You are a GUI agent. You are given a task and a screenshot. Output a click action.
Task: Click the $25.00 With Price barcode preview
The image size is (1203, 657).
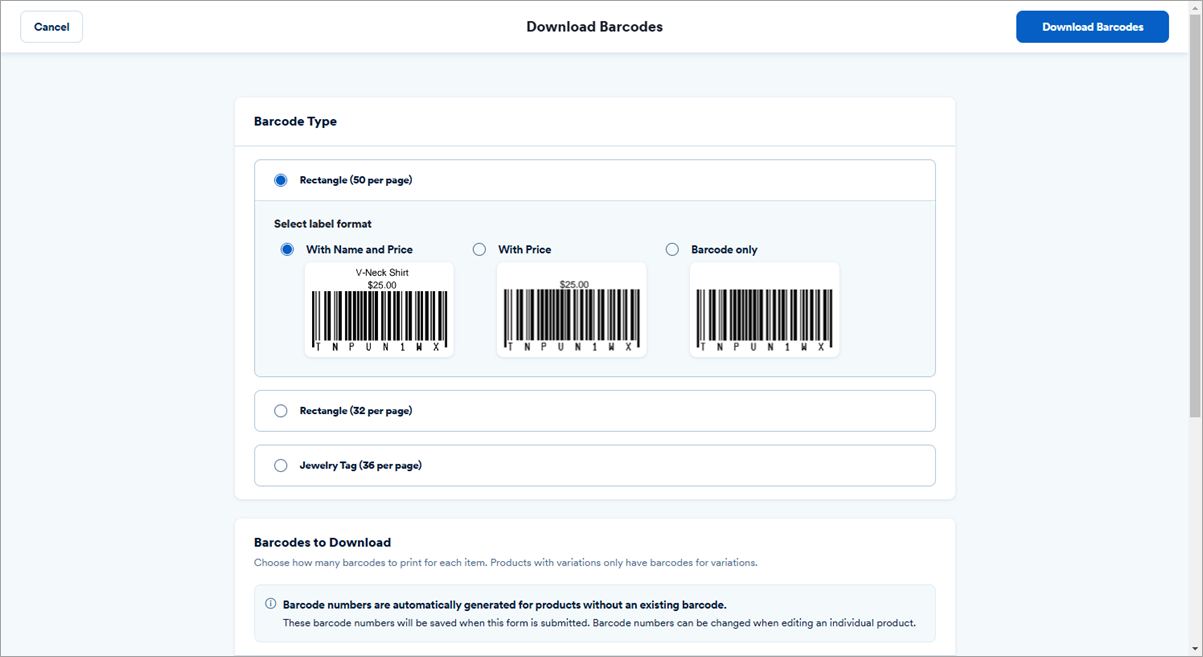click(x=571, y=310)
